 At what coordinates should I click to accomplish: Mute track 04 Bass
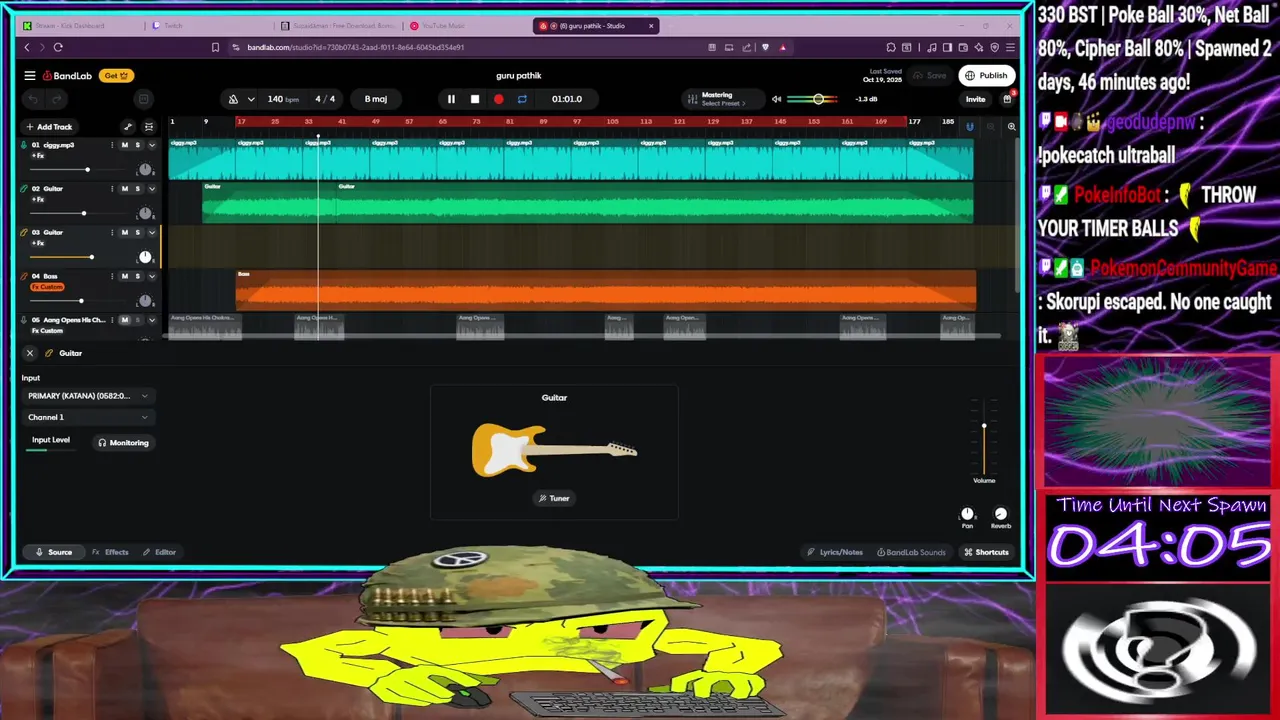click(124, 276)
